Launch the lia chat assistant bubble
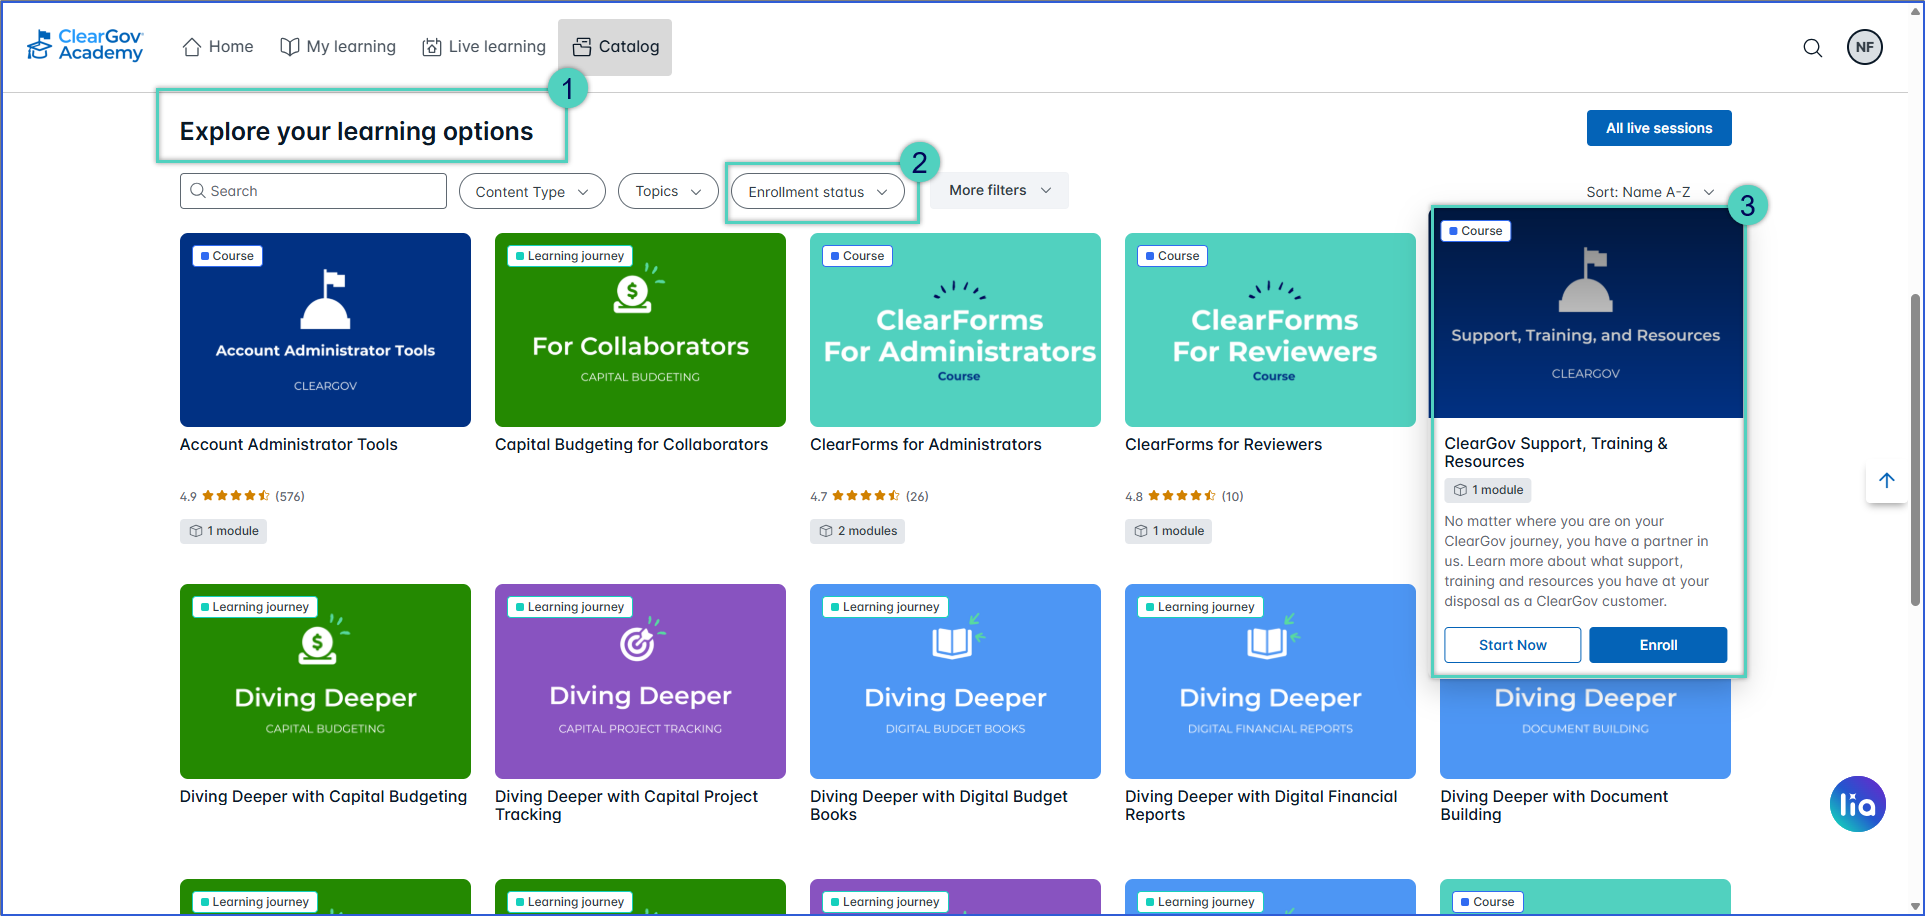The height and width of the screenshot is (917, 1926). click(x=1857, y=804)
